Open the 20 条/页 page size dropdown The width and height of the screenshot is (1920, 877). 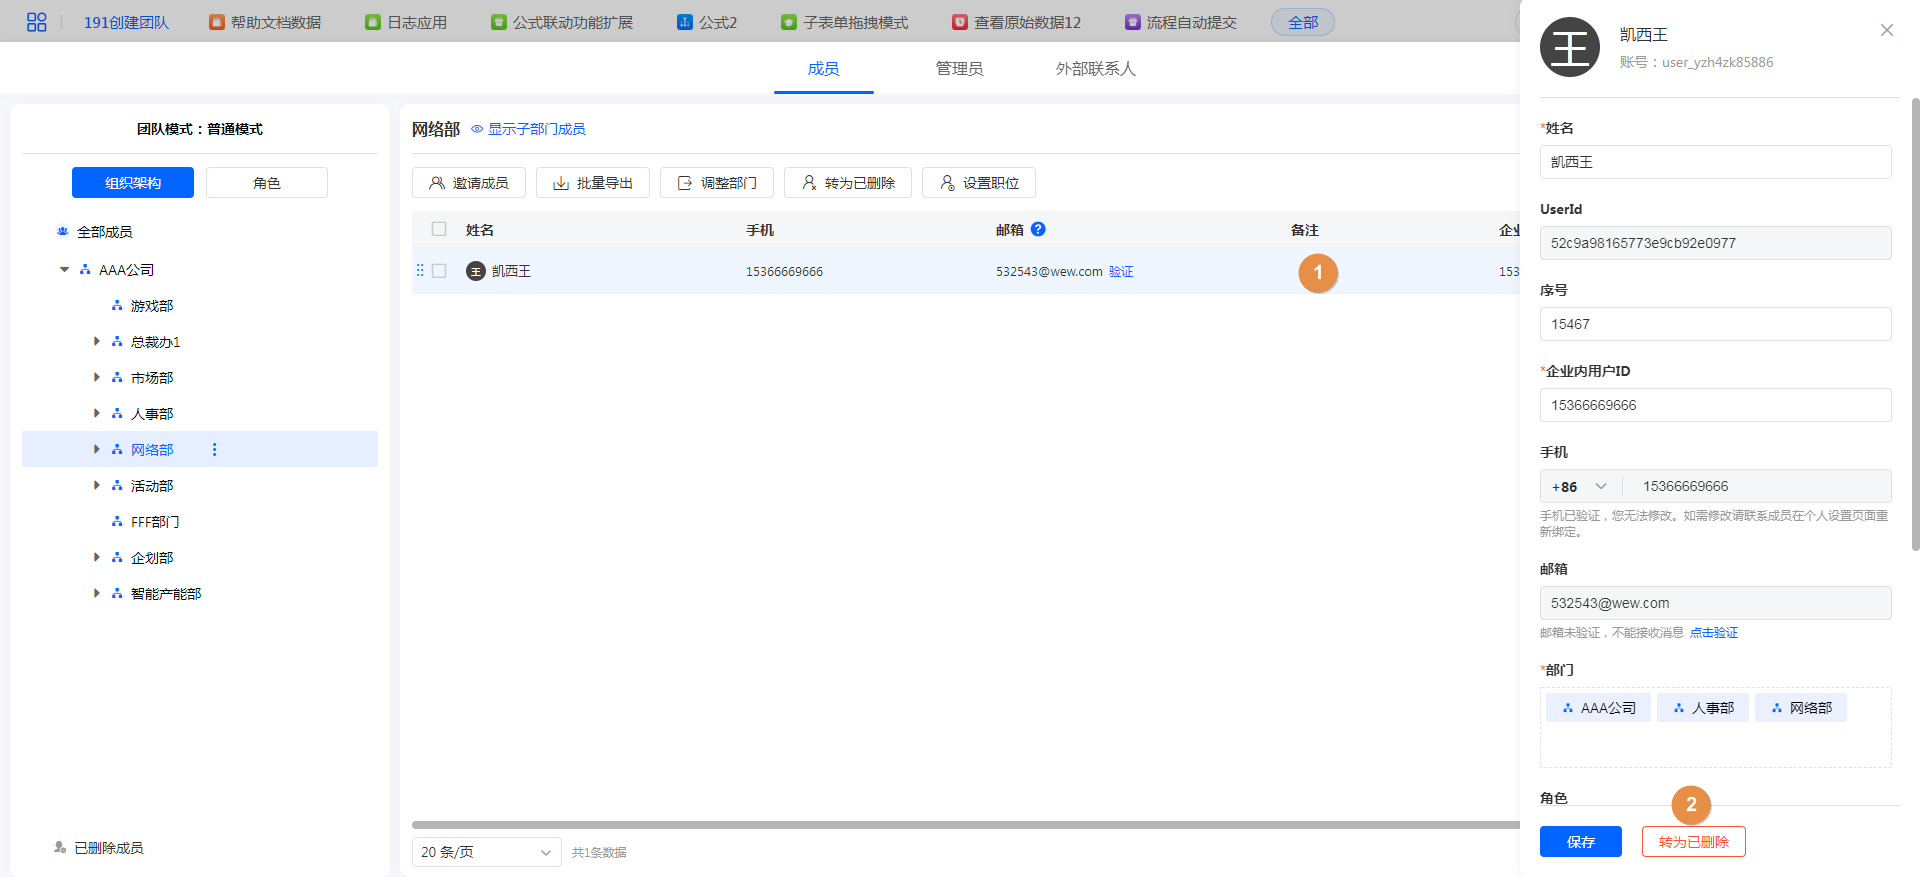pos(486,852)
